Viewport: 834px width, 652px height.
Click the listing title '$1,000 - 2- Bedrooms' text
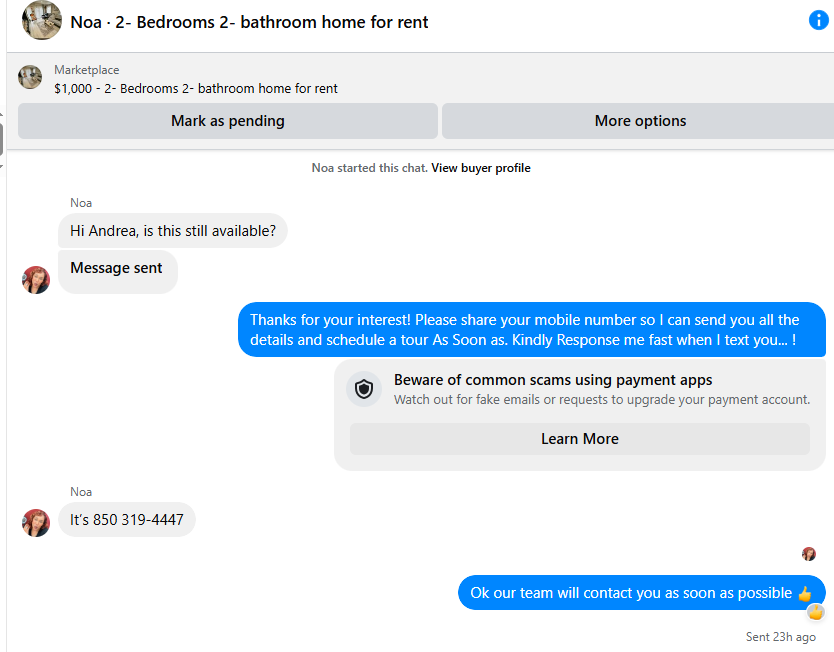click(x=196, y=88)
